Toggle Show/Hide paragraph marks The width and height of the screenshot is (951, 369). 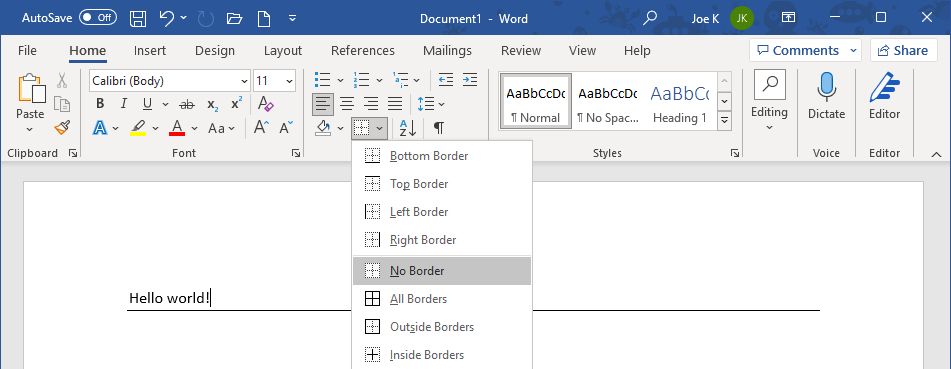(x=439, y=127)
